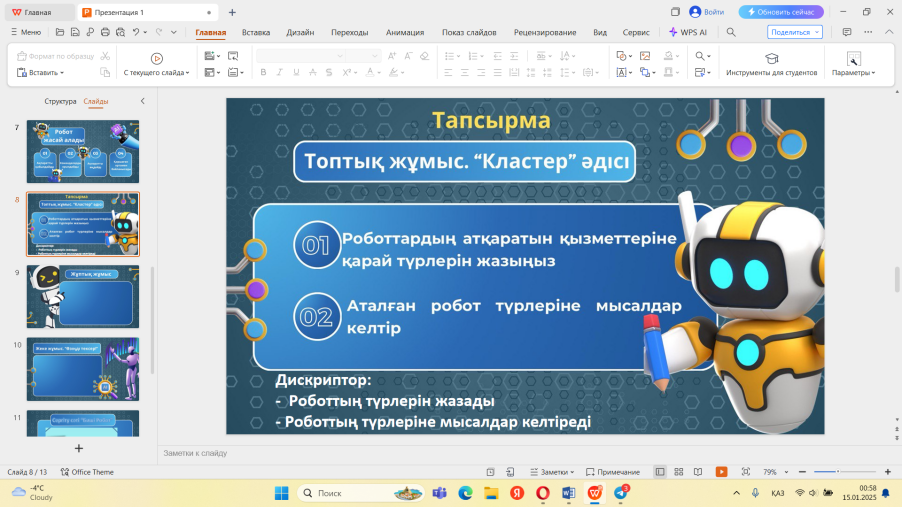Open the Параметры dropdown
Image resolution: width=902 pixels, height=507 pixels.
tap(853, 73)
